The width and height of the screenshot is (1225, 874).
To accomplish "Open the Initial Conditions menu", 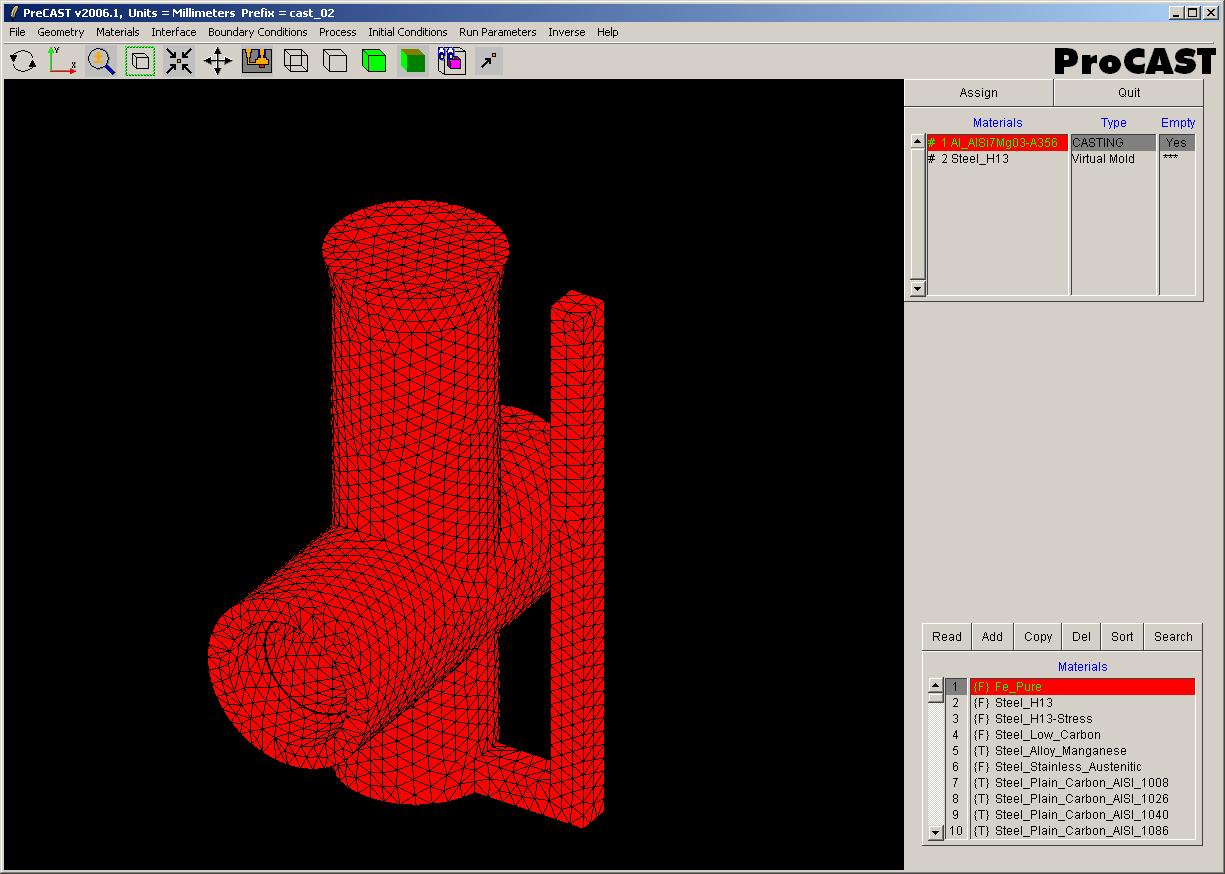I will pos(408,32).
